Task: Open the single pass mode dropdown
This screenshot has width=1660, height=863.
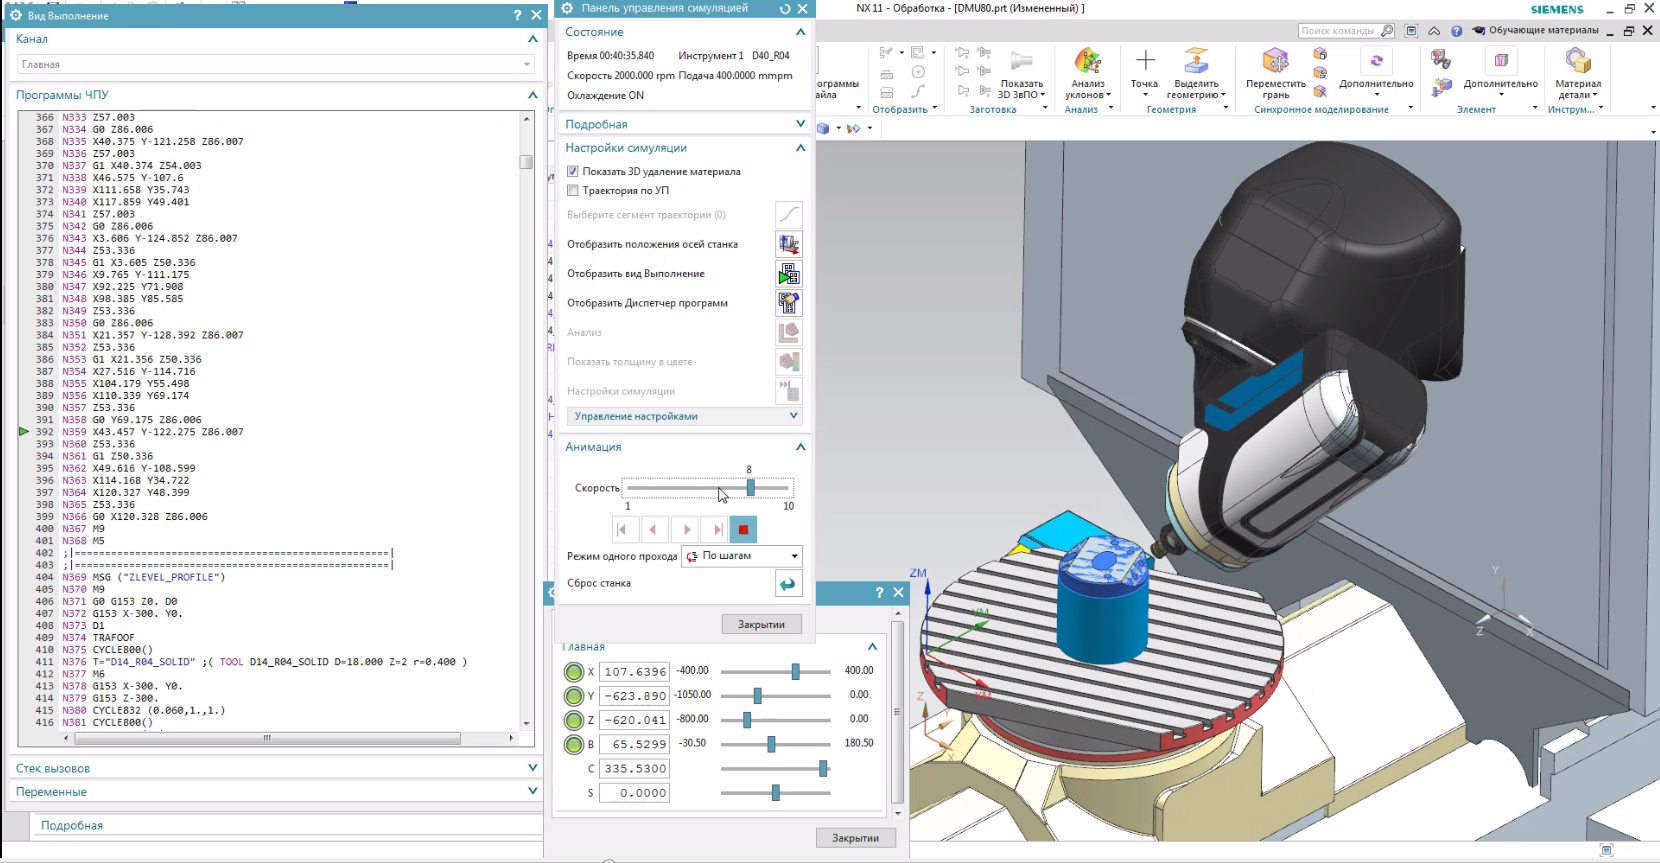Action: coord(741,556)
